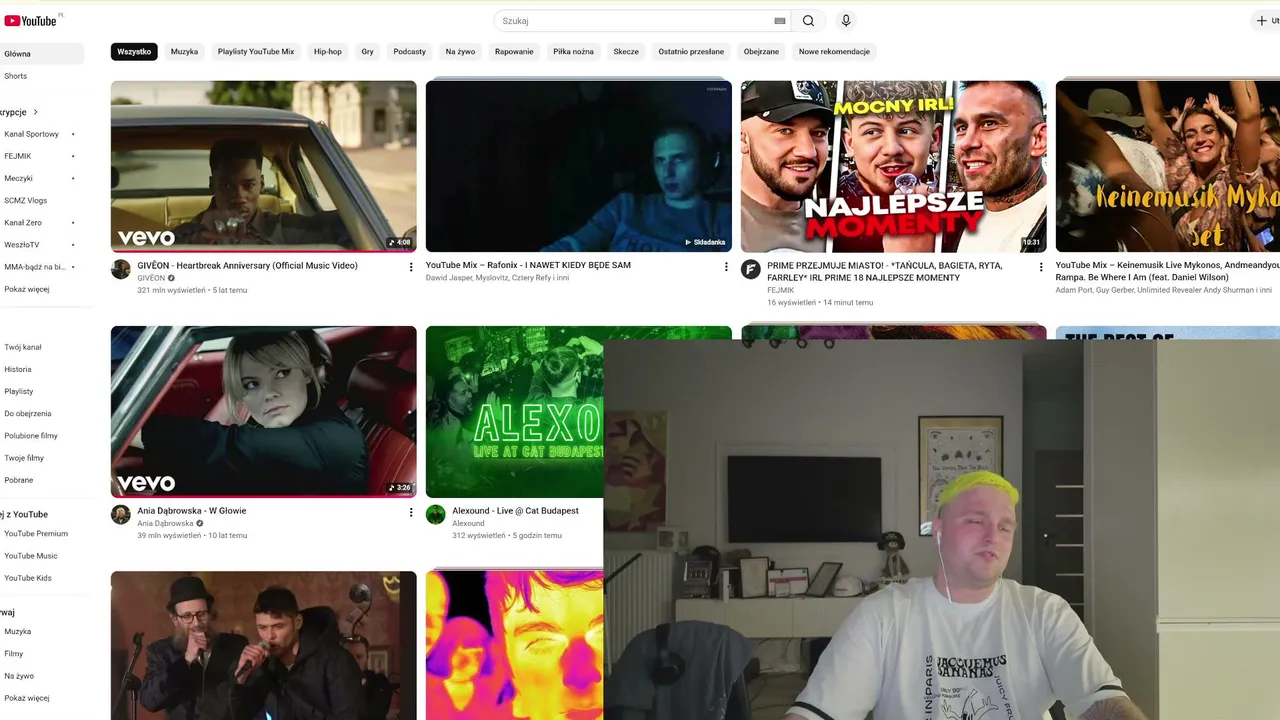Play the NAJLEPSZE MOMENTY thumbnail
Viewport: 1280px width, 720px height.
point(894,166)
